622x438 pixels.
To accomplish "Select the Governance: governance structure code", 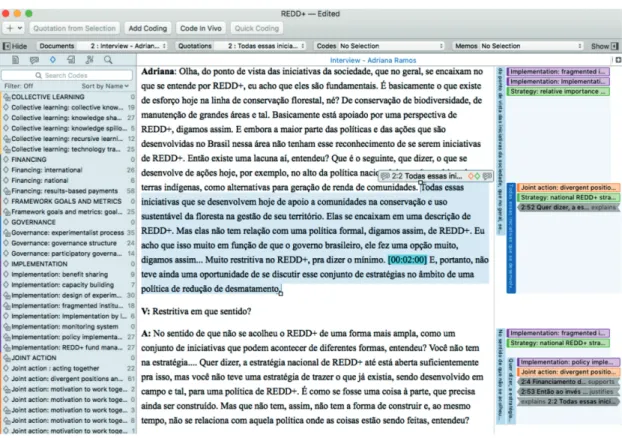I will (68, 243).
